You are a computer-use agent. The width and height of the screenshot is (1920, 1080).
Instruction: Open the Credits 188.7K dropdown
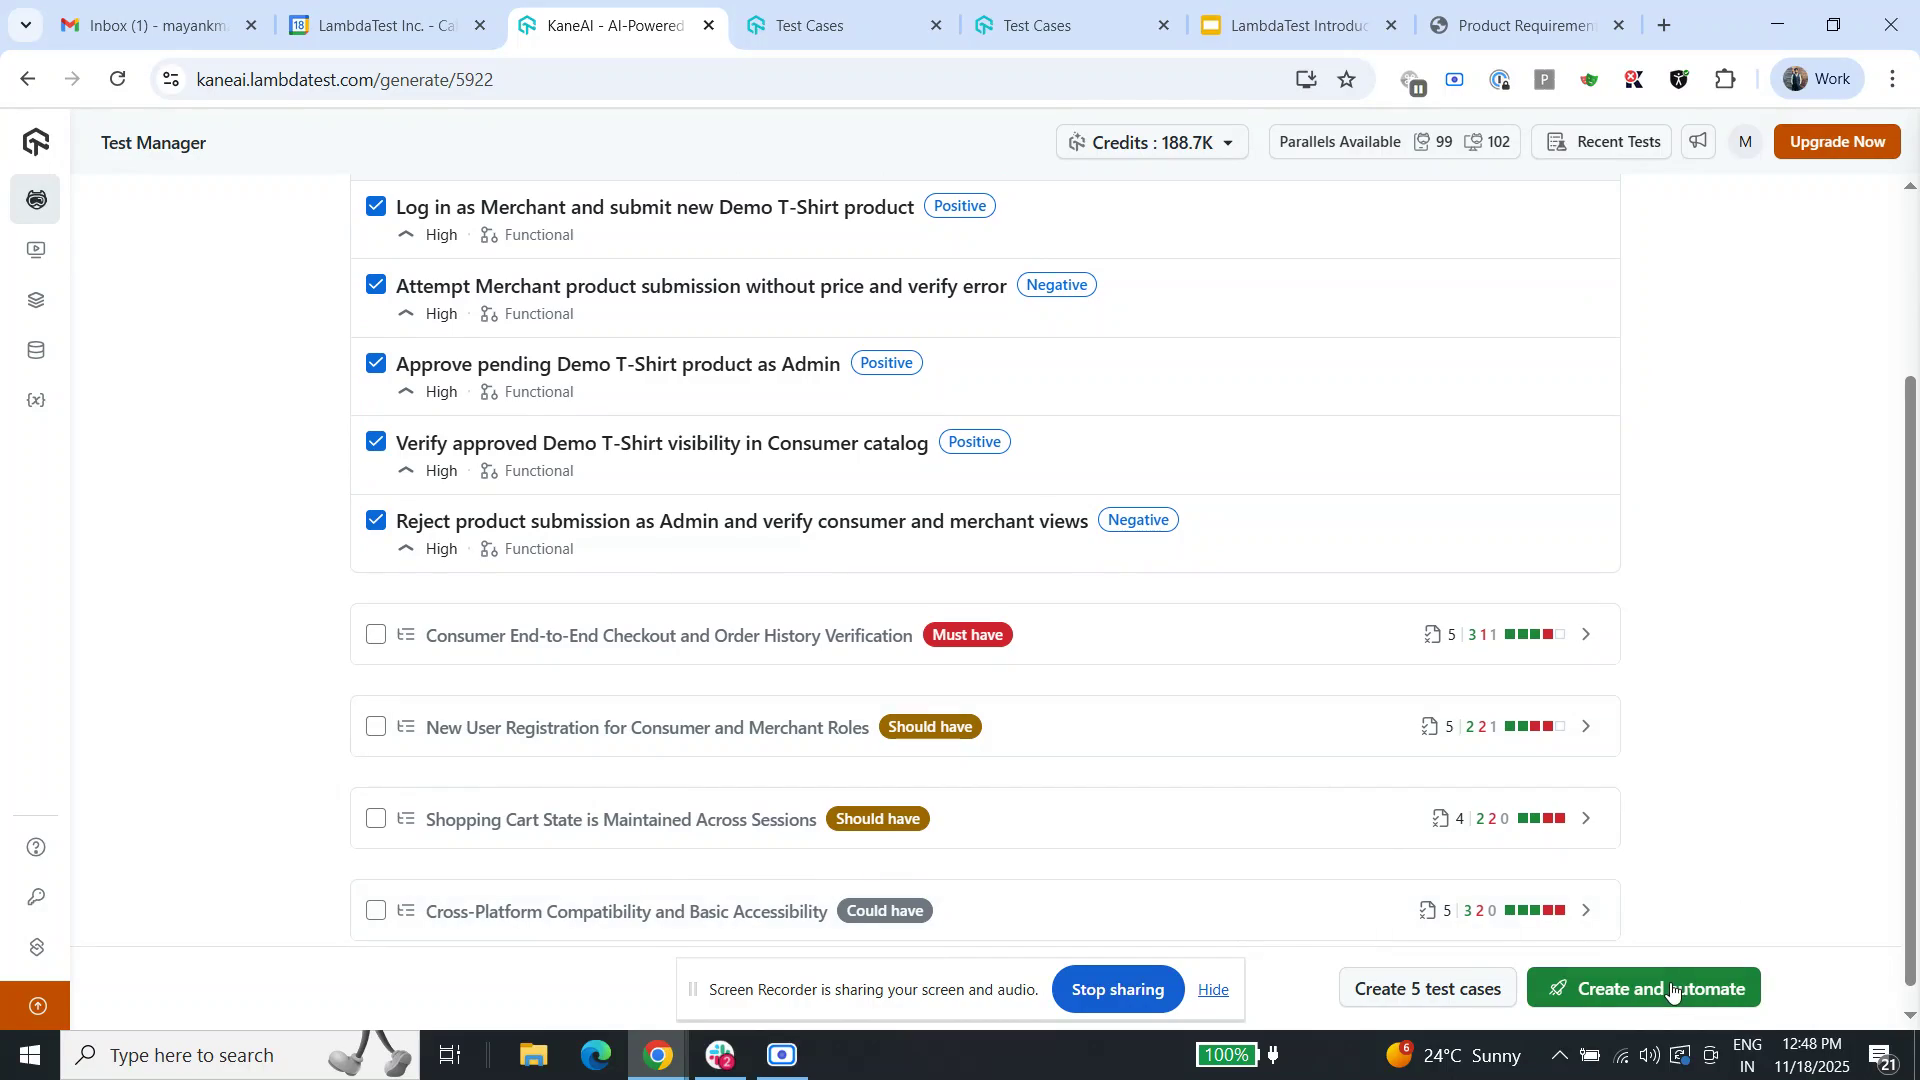click(x=1151, y=141)
